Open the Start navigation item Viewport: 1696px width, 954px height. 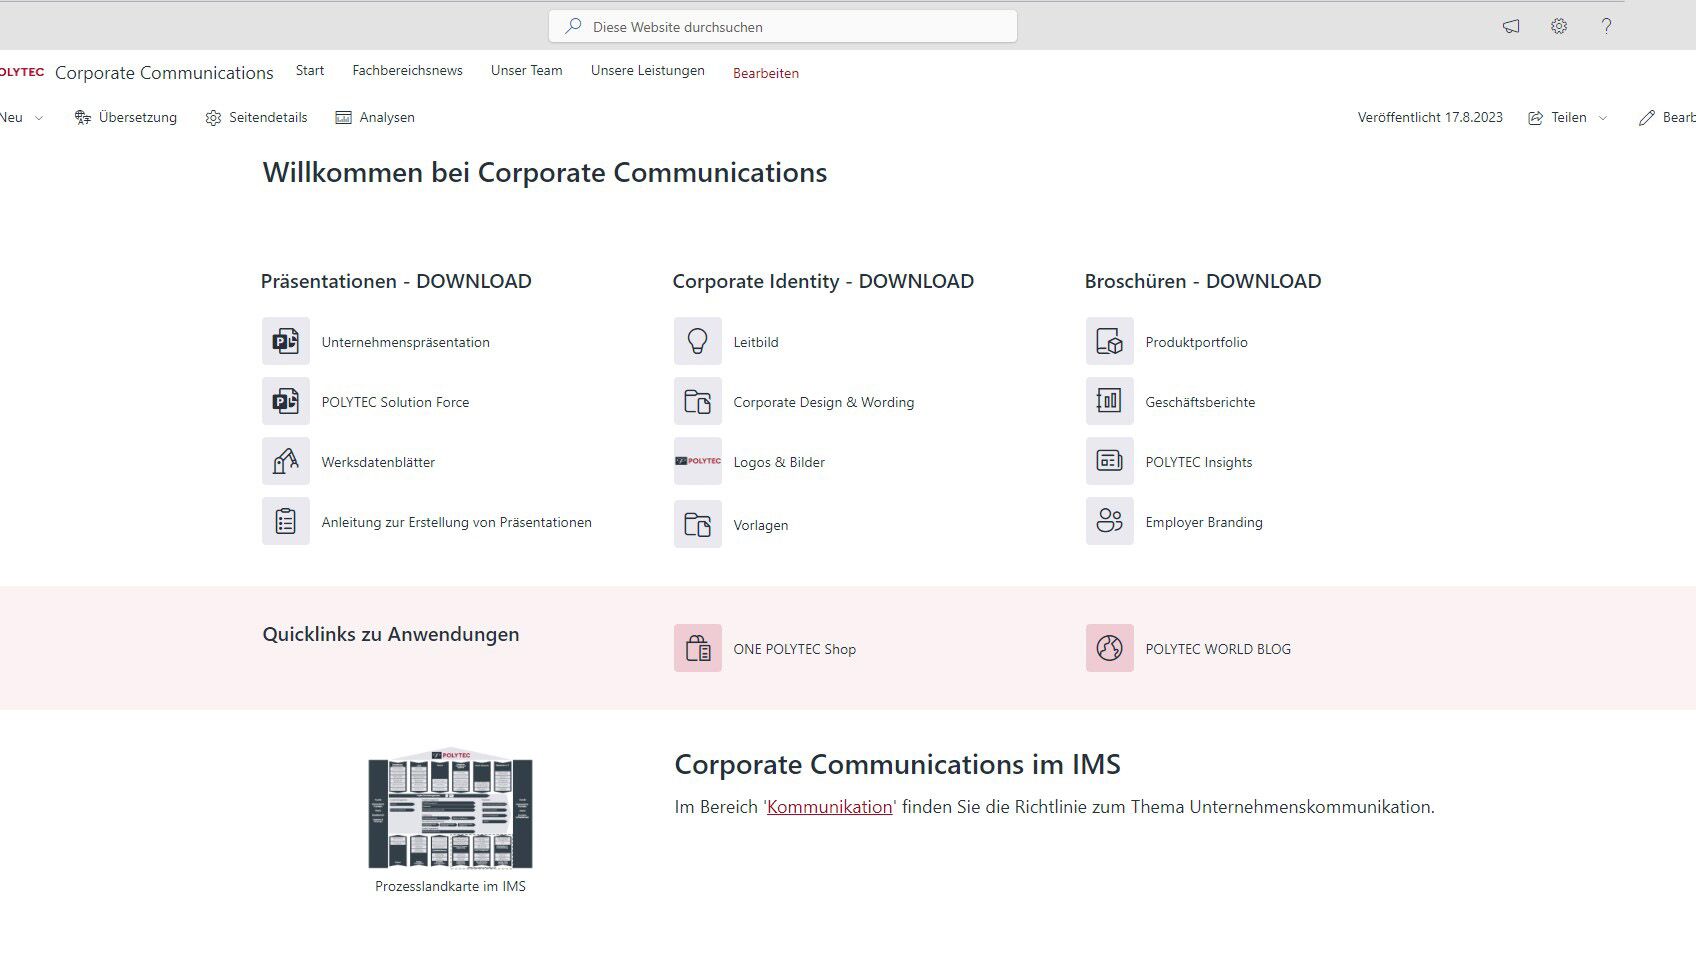point(310,70)
